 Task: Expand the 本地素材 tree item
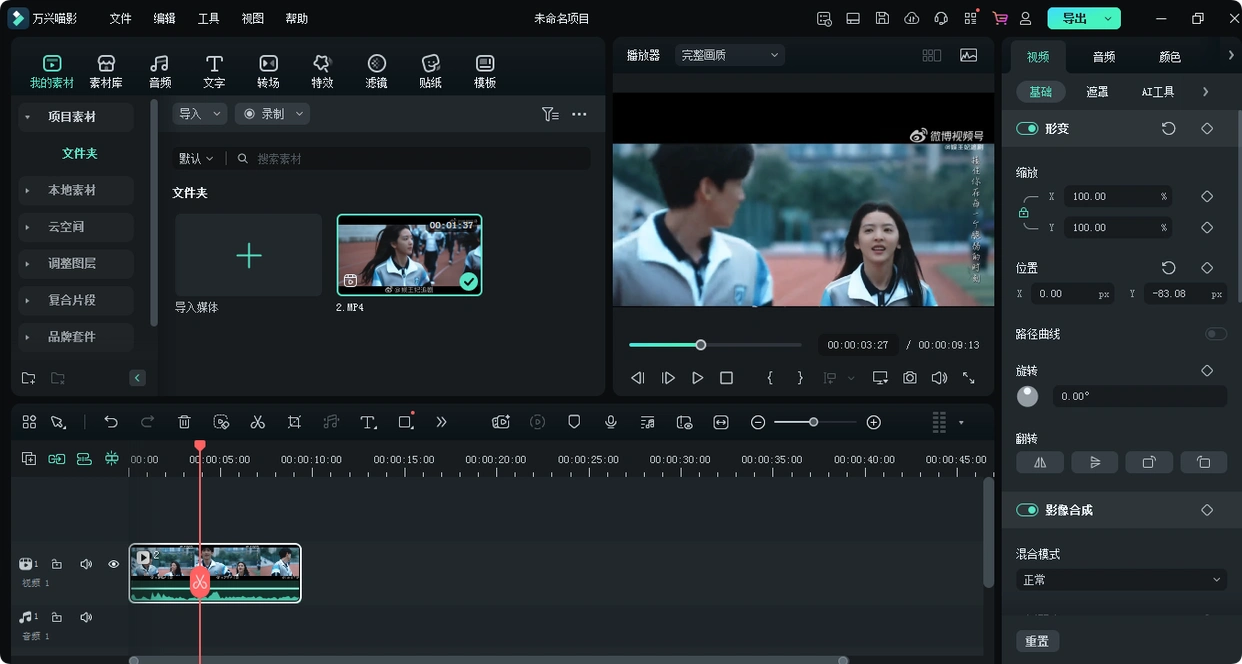72,190
